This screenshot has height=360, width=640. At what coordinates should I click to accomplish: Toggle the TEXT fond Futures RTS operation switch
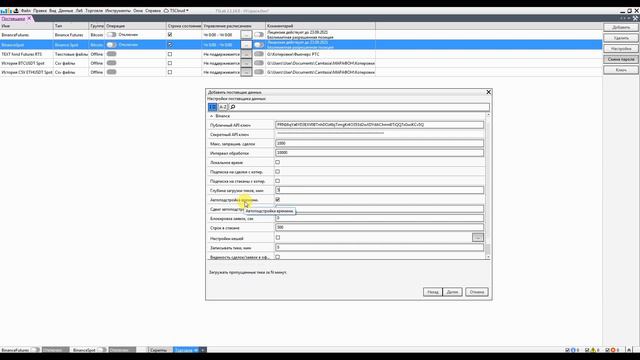(x=111, y=54)
